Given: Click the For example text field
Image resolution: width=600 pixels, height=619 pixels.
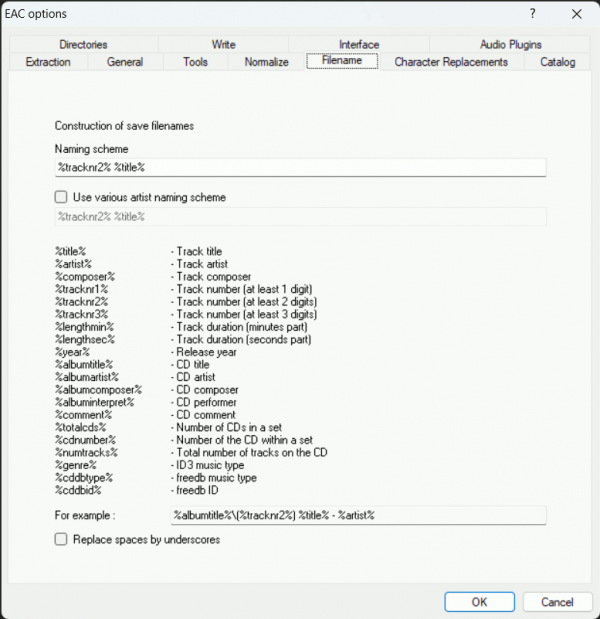Looking at the screenshot, I should point(358,515).
